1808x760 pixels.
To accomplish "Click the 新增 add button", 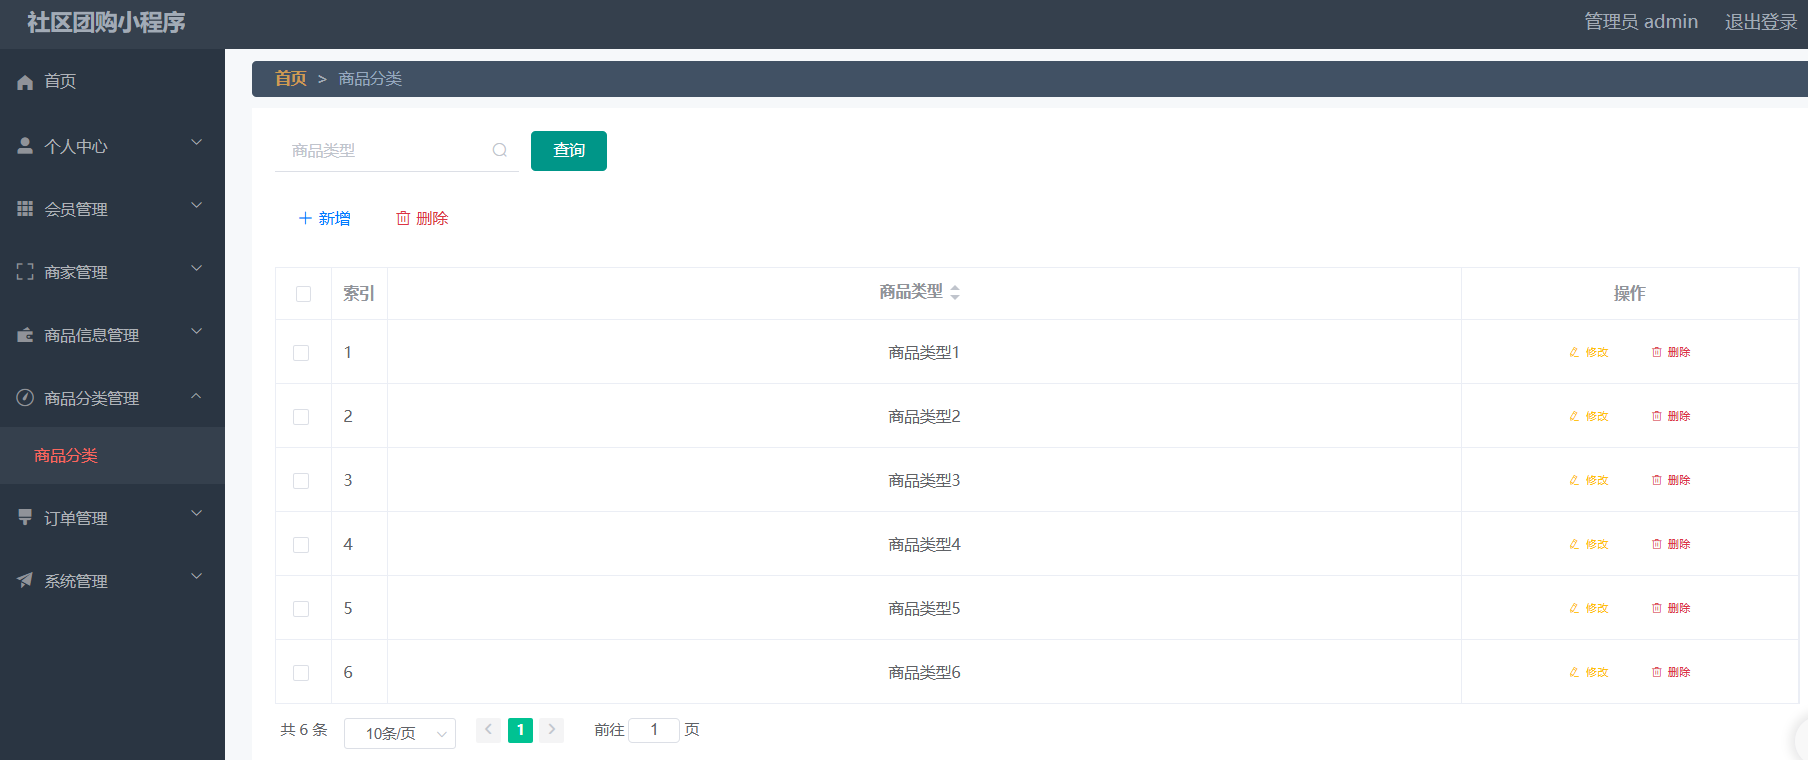I will point(325,218).
